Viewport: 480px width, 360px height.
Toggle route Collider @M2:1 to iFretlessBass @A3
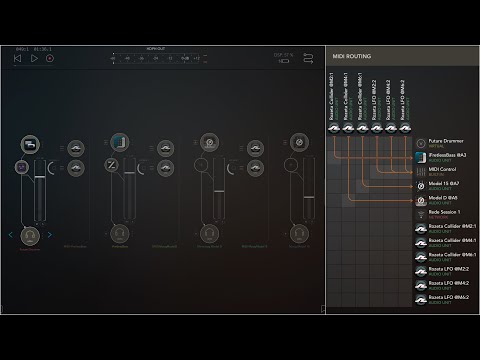334,158
